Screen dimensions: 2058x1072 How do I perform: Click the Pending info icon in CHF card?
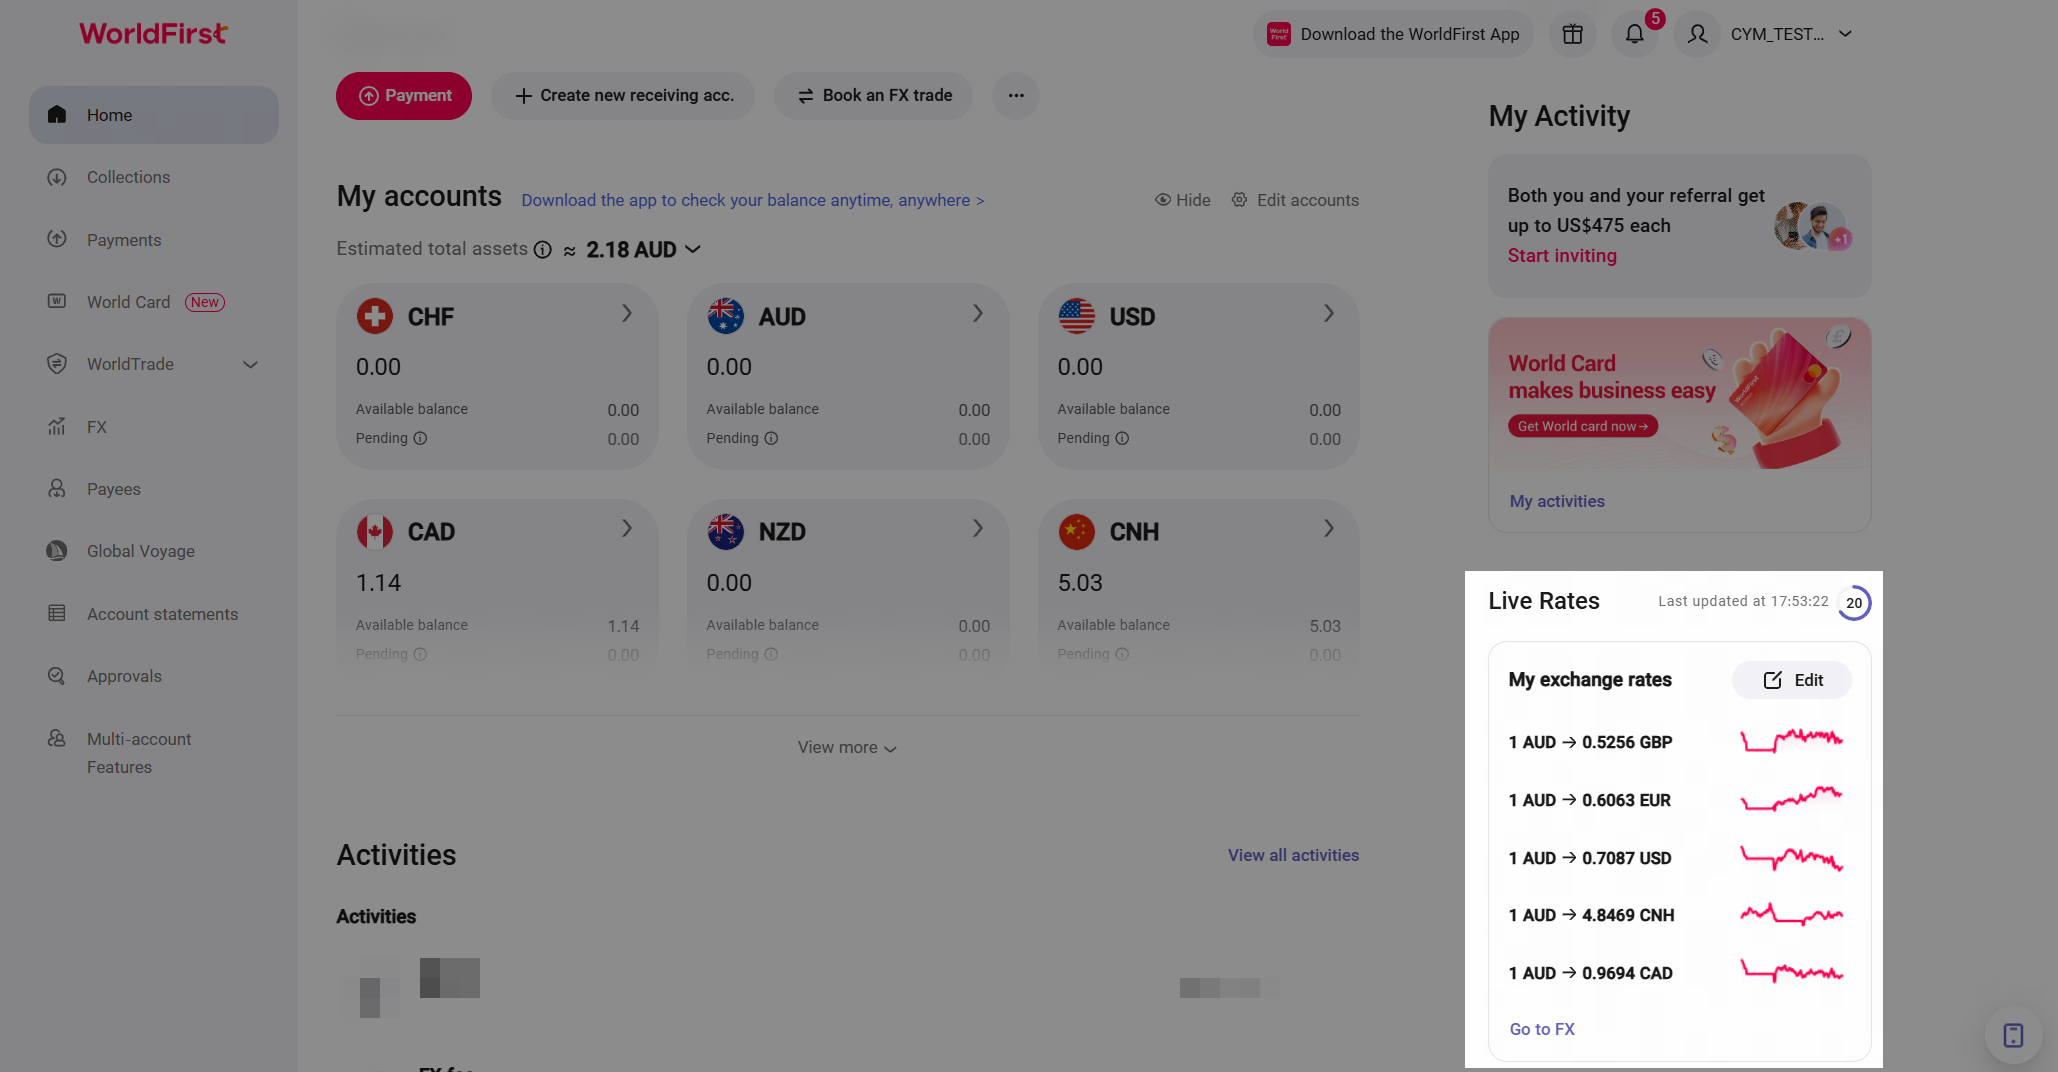tap(420, 438)
